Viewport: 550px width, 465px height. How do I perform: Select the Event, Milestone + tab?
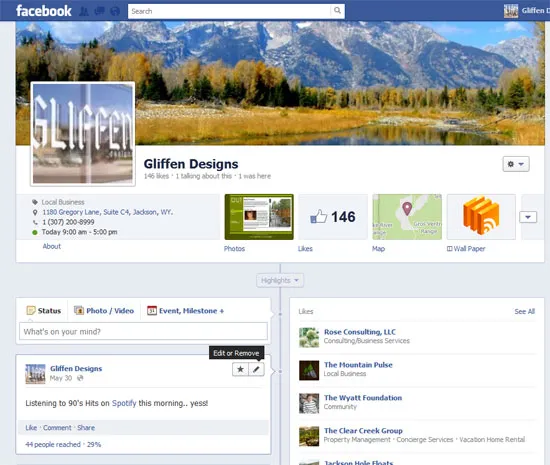[186, 311]
